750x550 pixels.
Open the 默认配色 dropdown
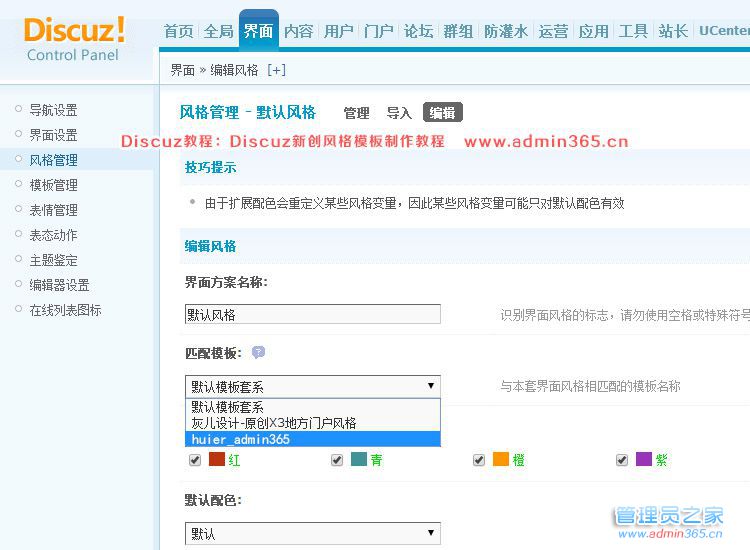point(313,533)
